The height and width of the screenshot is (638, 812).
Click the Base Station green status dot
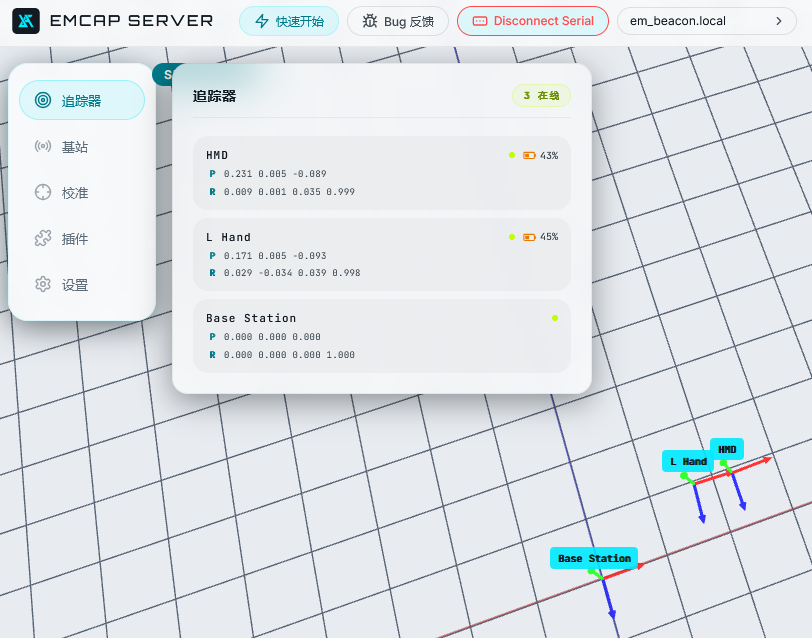point(555,318)
